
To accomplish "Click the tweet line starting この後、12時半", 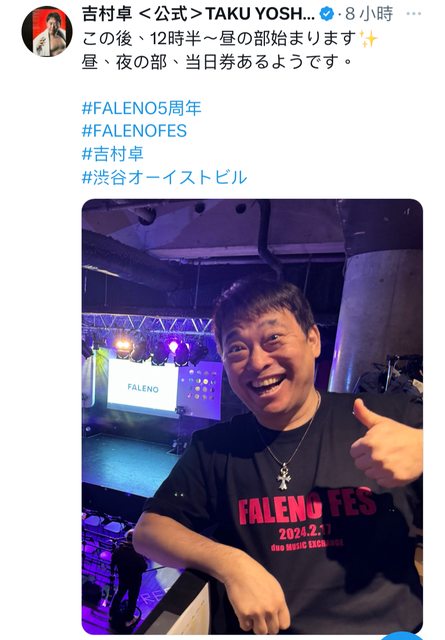I will coord(219,39).
